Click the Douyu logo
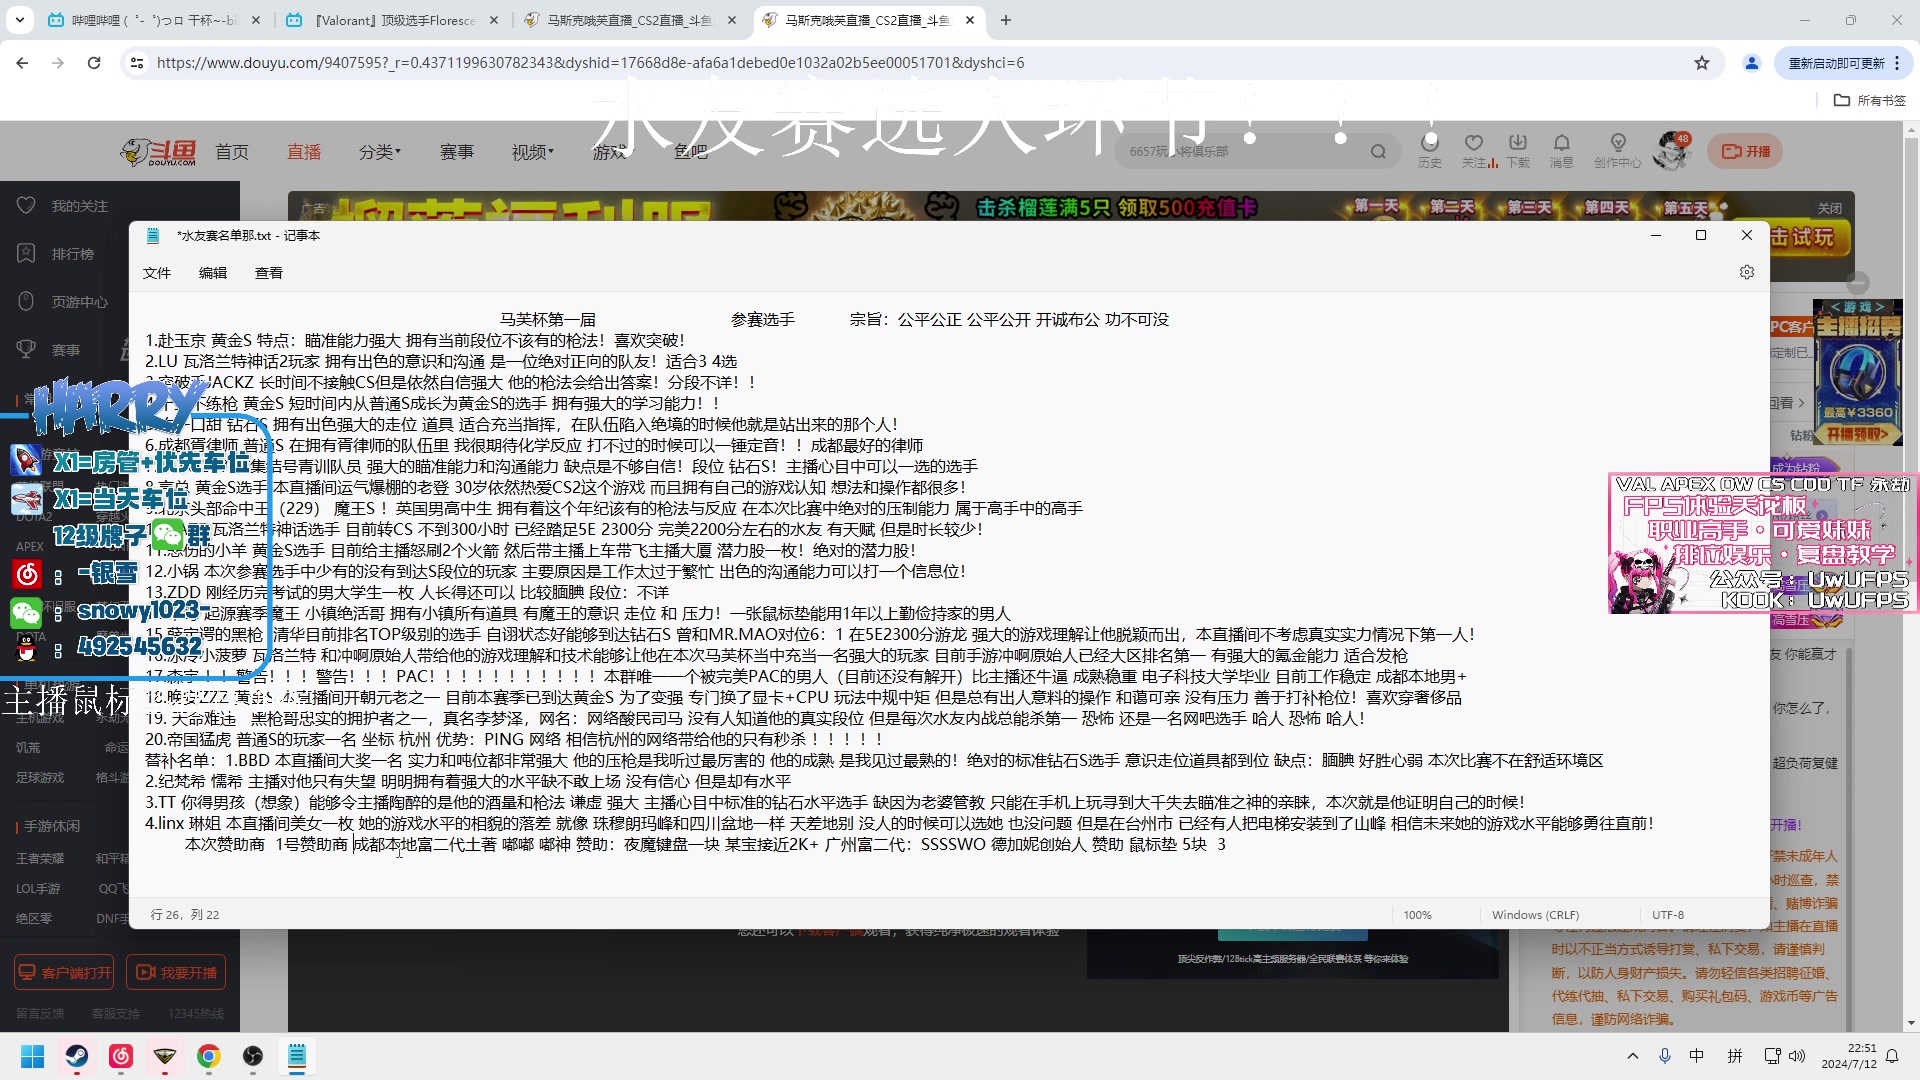This screenshot has height=1080, width=1920. (158, 151)
